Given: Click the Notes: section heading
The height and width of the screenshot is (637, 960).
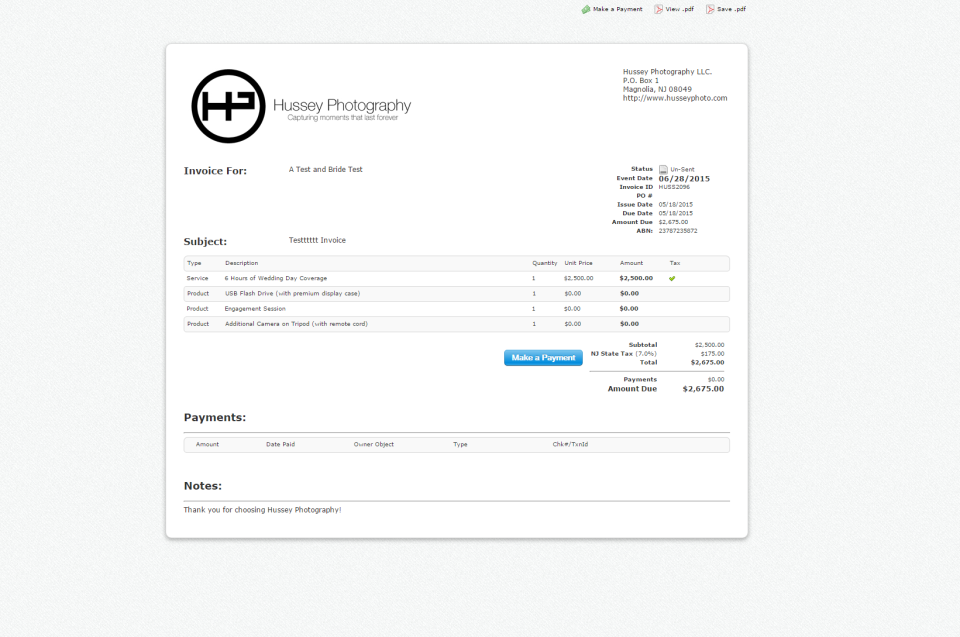Looking at the screenshot, I should pos(203,486).
